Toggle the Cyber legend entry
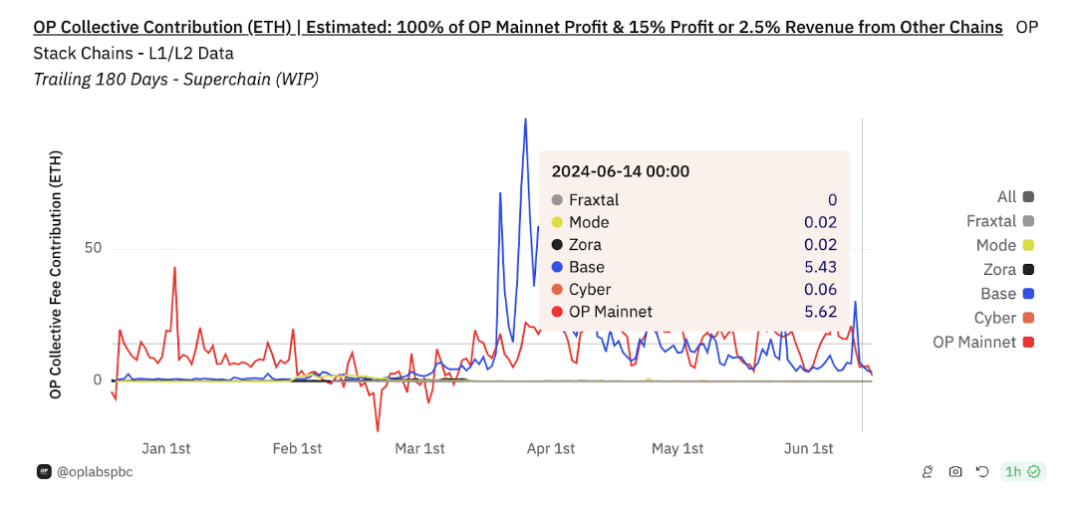Viewport: 1080px width, 510px height. click(995, 318)
